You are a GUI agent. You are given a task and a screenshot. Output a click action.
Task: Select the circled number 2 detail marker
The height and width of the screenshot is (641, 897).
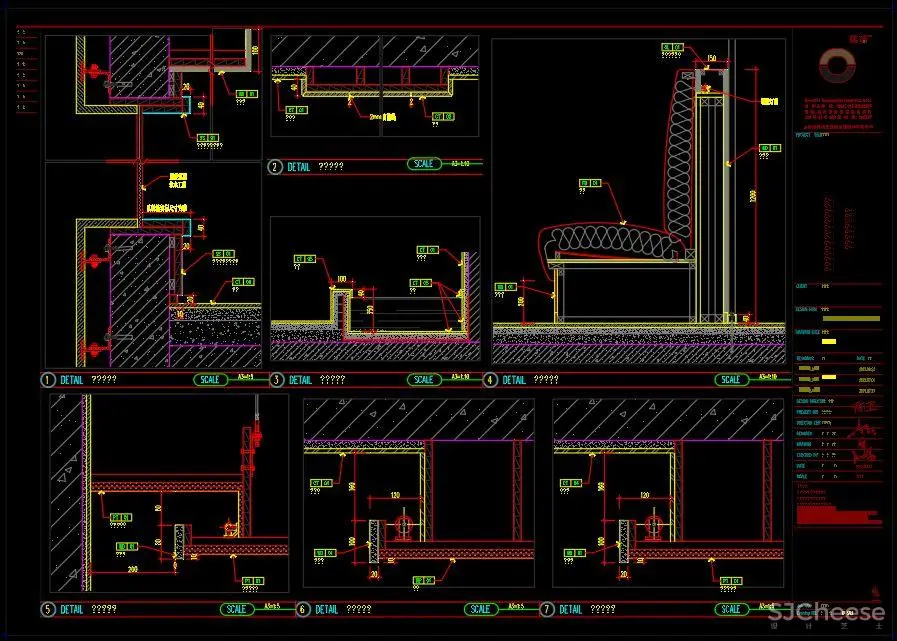(x=274, y=167)
